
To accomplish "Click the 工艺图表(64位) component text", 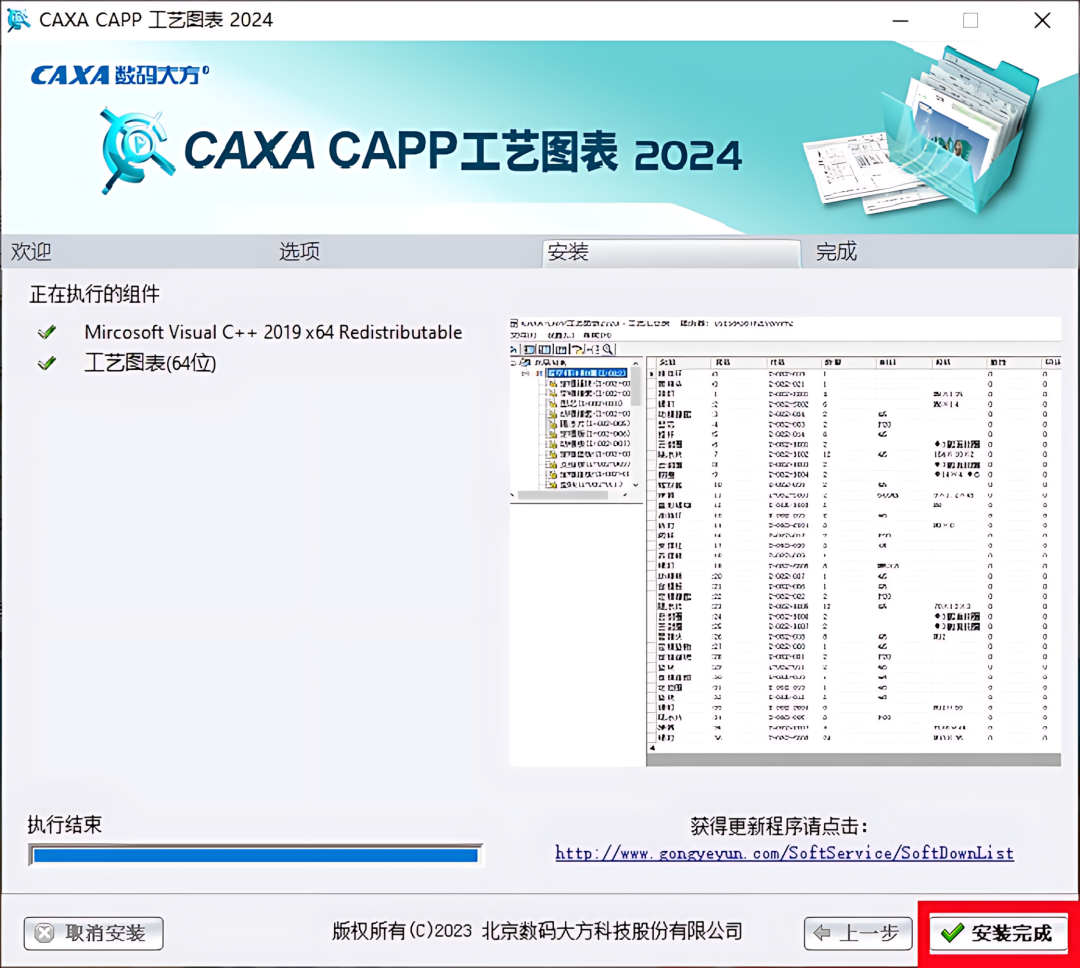I will [150, 363].
